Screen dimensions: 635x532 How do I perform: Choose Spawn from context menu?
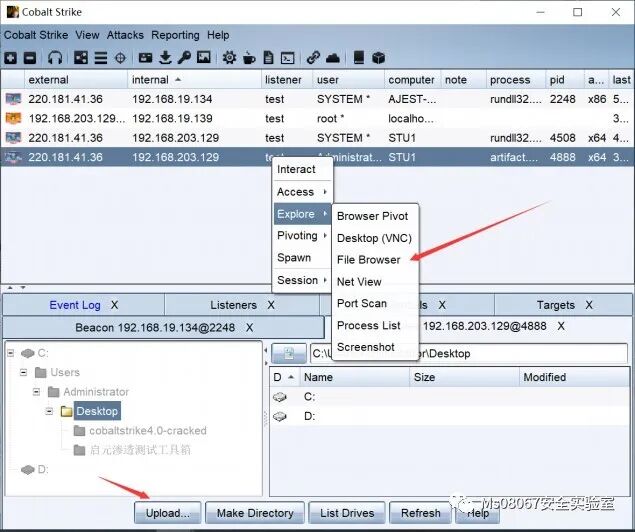point(302,258)
